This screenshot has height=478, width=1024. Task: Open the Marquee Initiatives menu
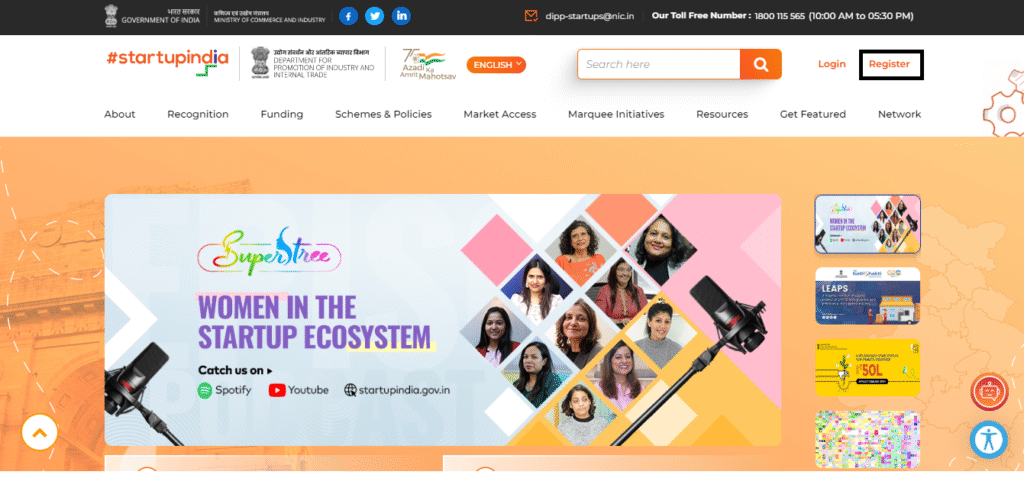click(x=616, y=114)
